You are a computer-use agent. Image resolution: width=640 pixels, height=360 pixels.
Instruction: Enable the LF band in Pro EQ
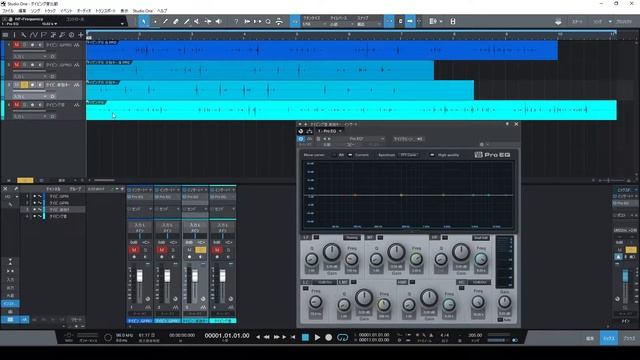[x=316, y=237]
